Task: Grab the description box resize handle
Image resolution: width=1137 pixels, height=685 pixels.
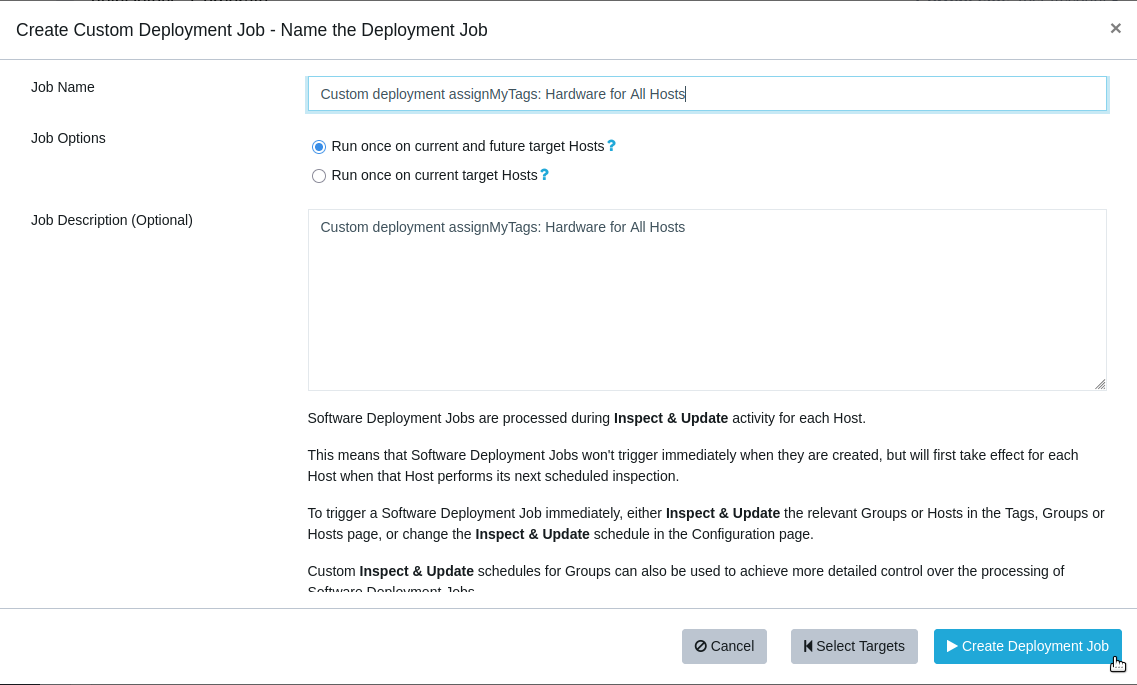Action: point(1099,383)
